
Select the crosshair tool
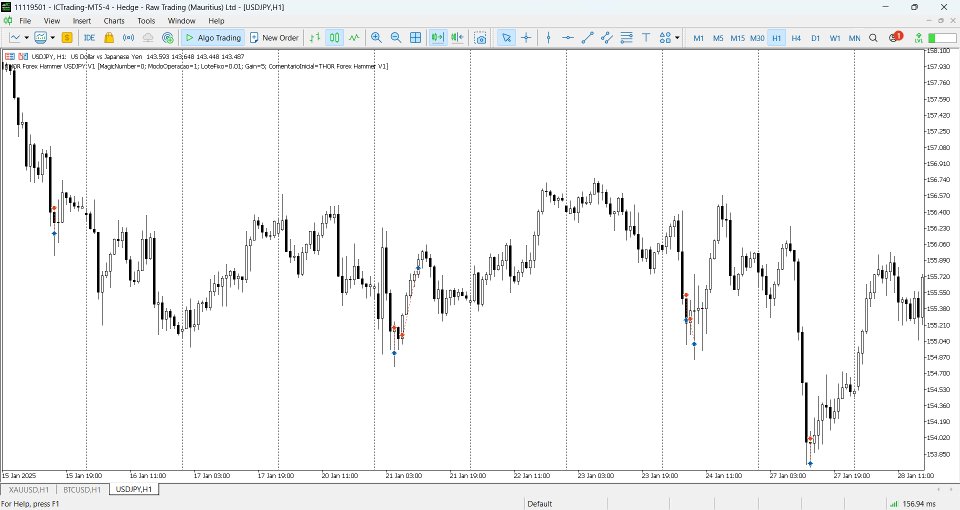pyautogui.click(x=526, y=37)
